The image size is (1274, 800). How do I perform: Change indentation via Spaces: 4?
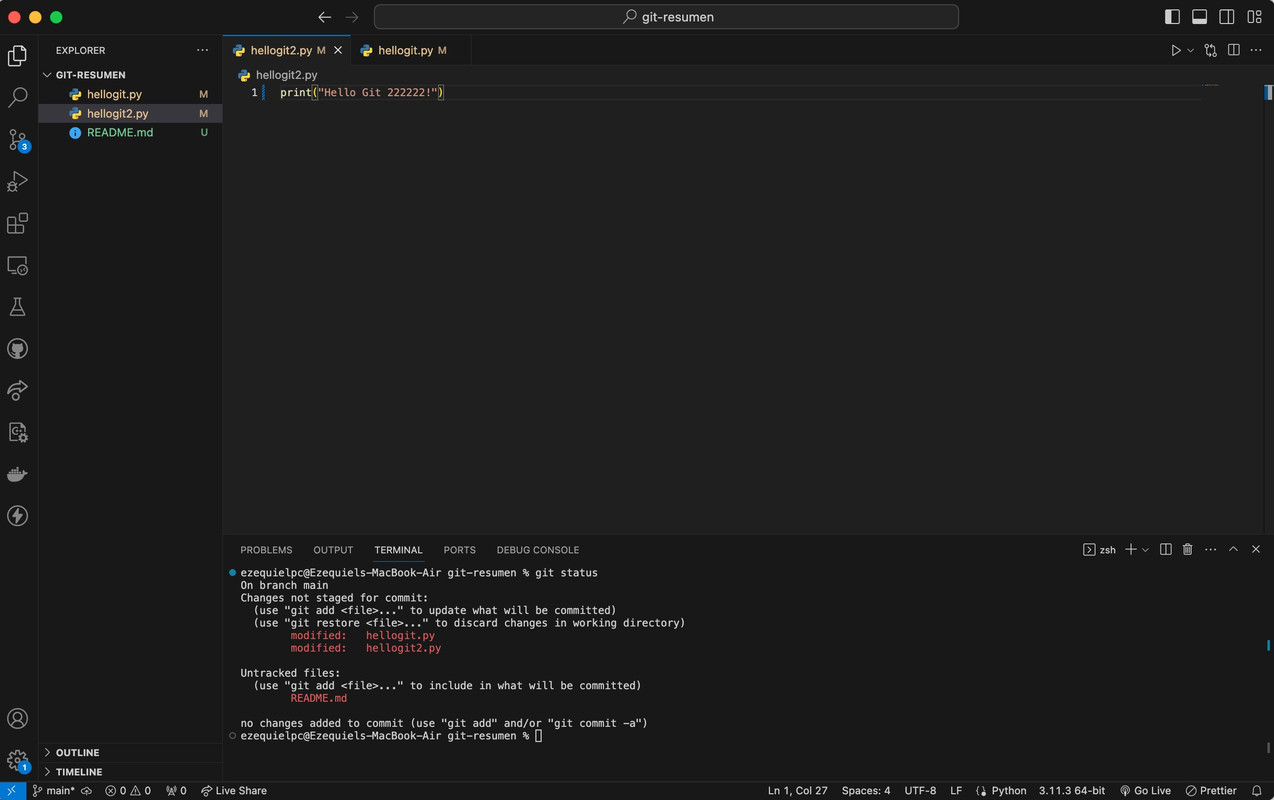(x=866, y=791)
